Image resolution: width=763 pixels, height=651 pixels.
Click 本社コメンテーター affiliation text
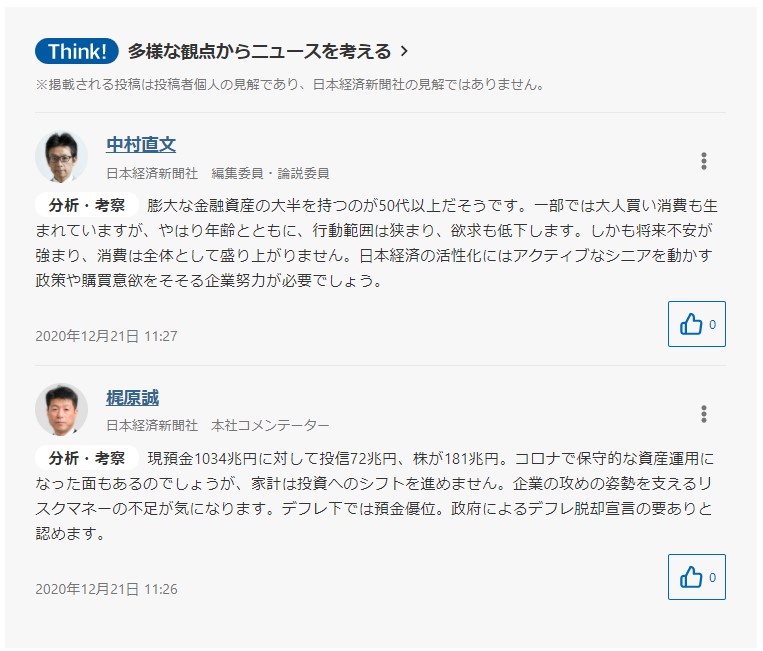point(270,425)
